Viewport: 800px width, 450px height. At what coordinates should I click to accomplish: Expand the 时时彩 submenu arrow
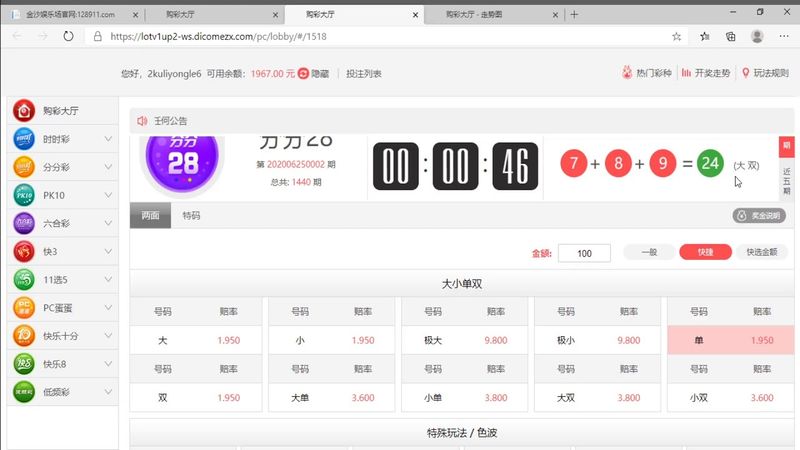pos(108,139)
